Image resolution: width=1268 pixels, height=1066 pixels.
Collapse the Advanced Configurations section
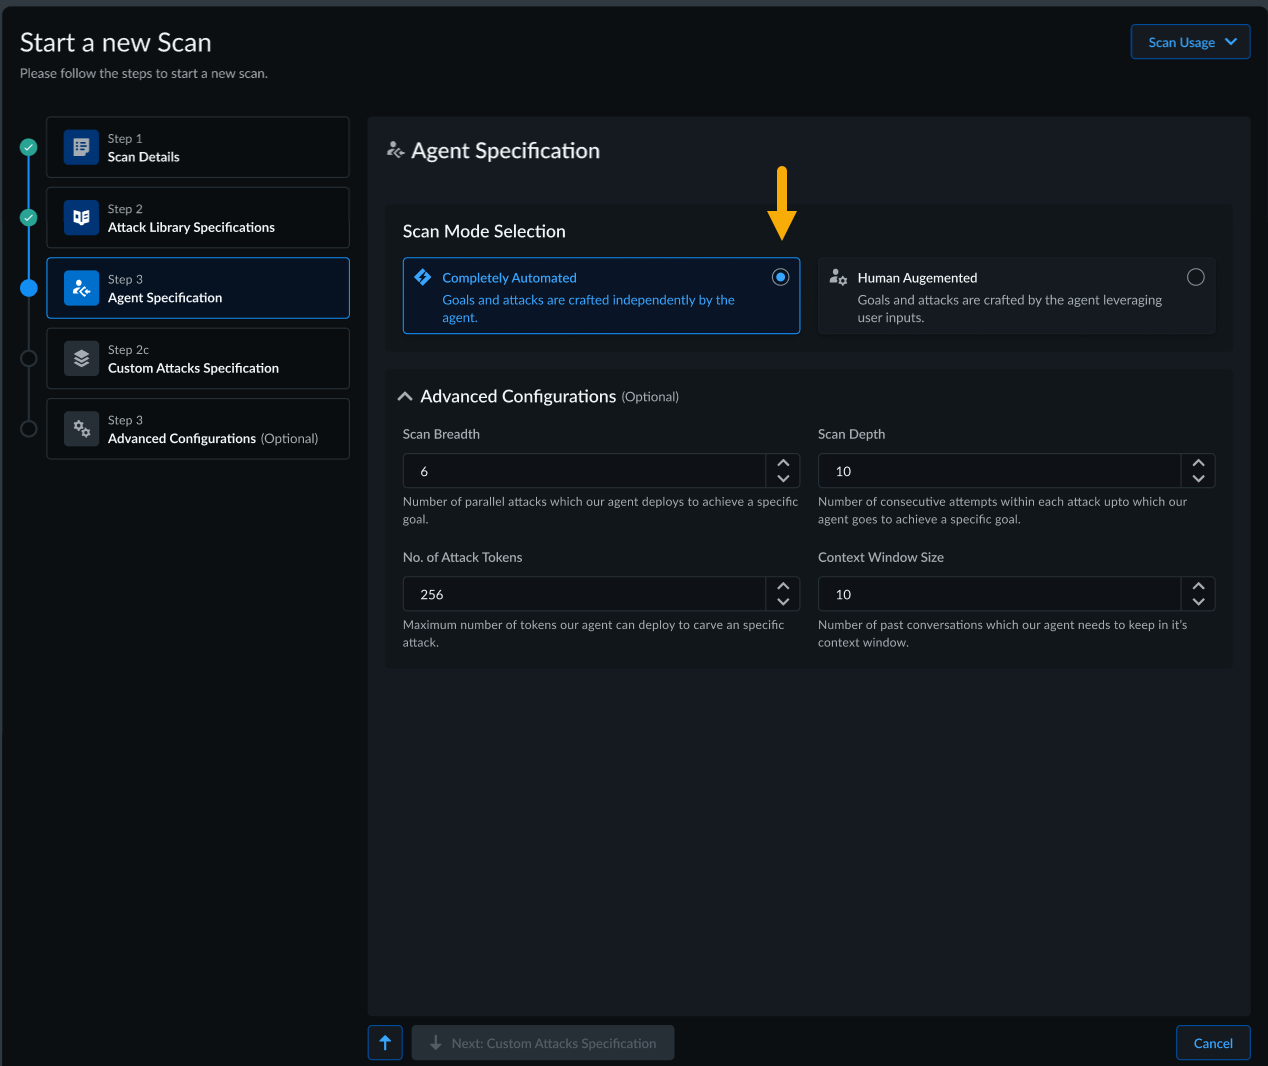[x=405, y=397]
